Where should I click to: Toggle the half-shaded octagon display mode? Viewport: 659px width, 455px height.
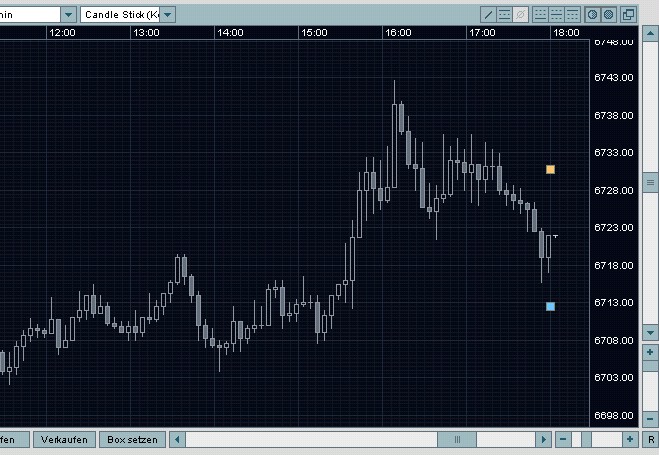point(593,15)
